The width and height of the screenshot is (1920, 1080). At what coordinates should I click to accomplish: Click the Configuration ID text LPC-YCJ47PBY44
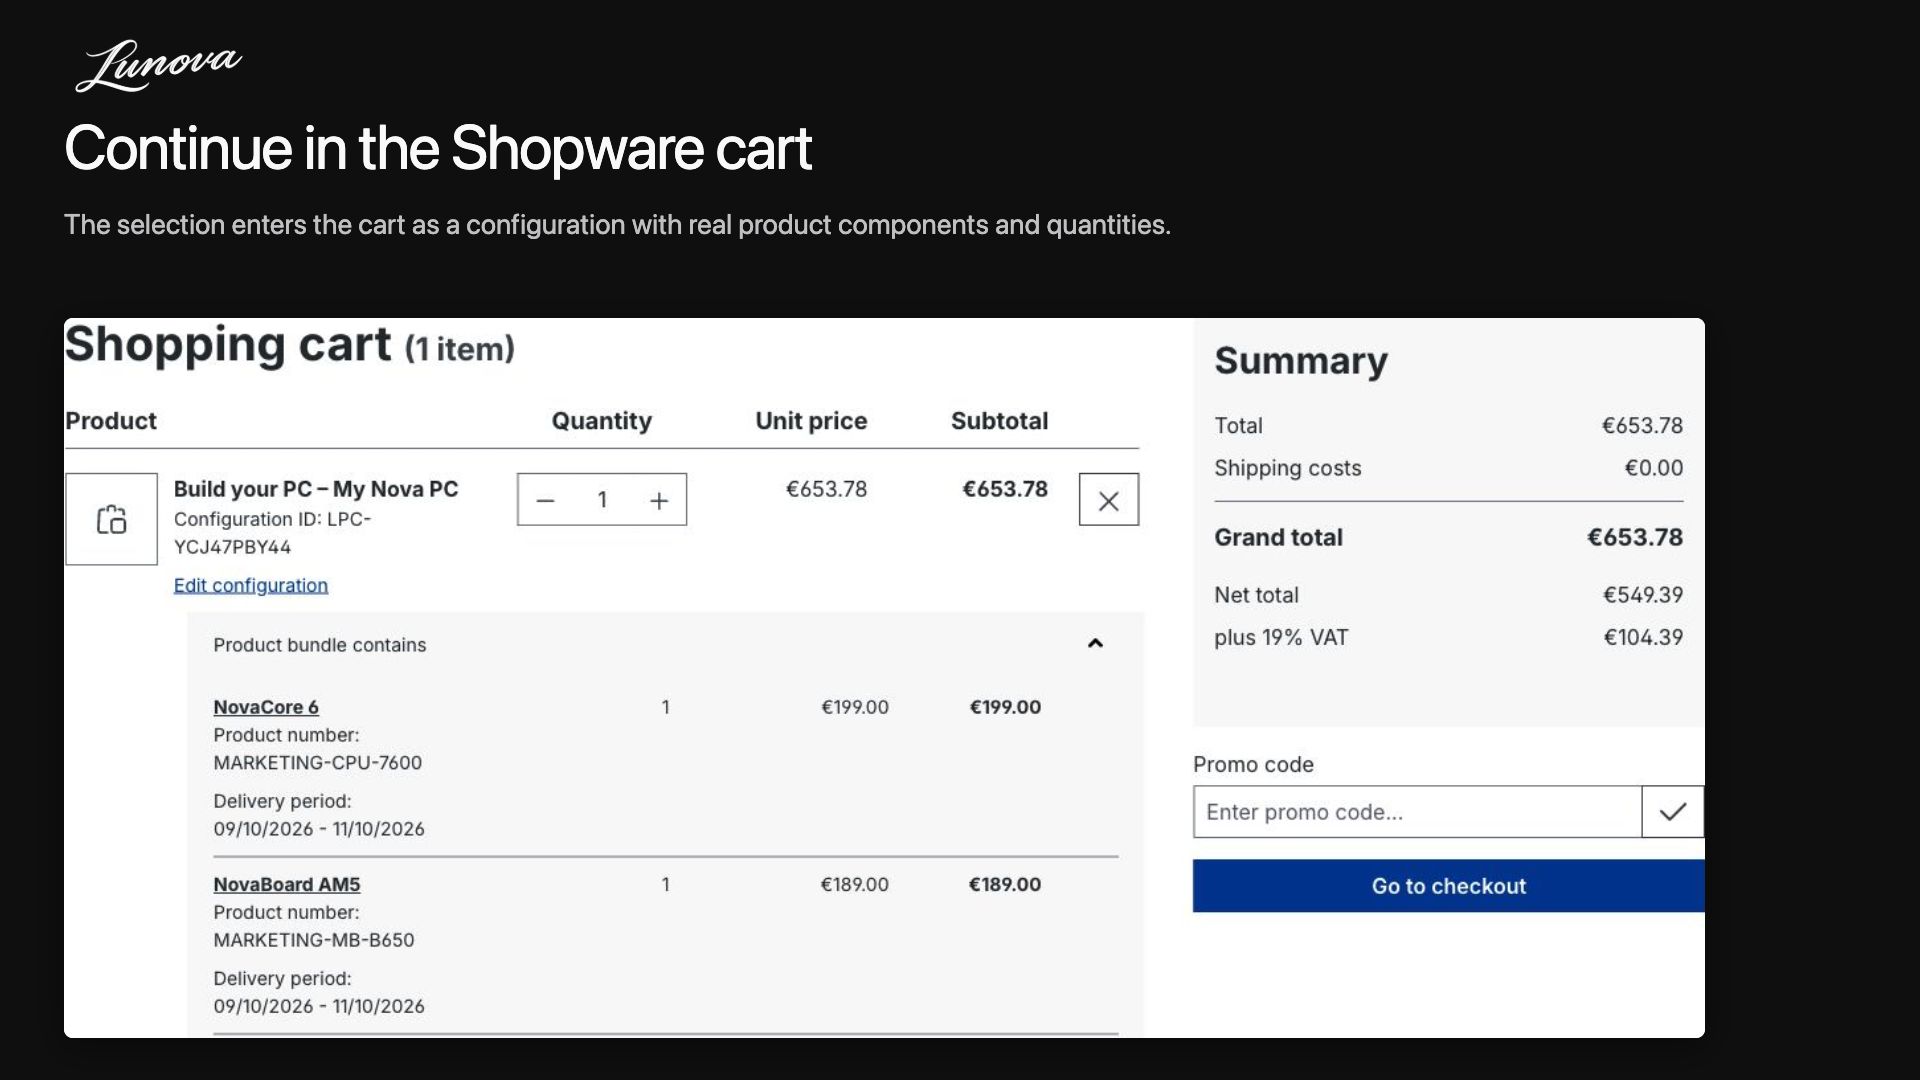point(272,533)
